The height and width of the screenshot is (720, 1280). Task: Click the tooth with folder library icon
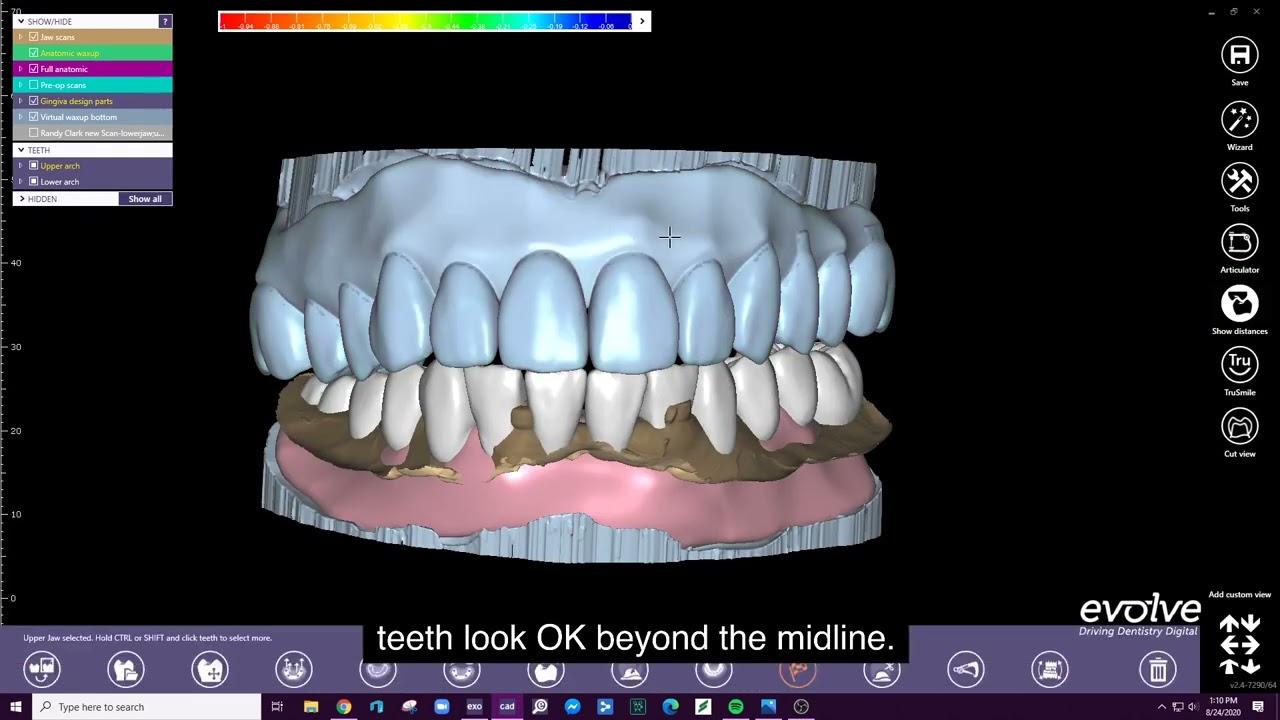pos(126,669)
